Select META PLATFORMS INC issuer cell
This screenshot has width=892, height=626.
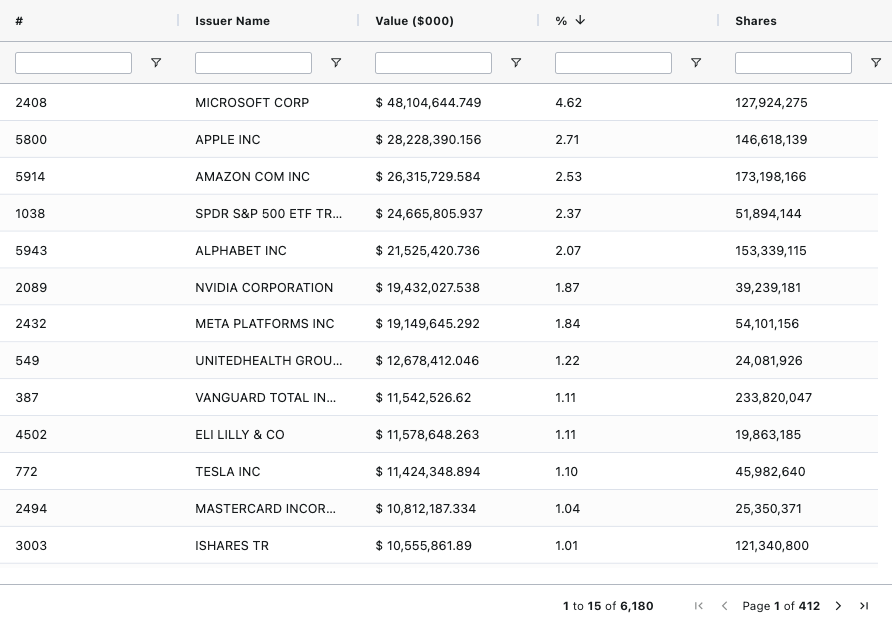pos(265,323)
